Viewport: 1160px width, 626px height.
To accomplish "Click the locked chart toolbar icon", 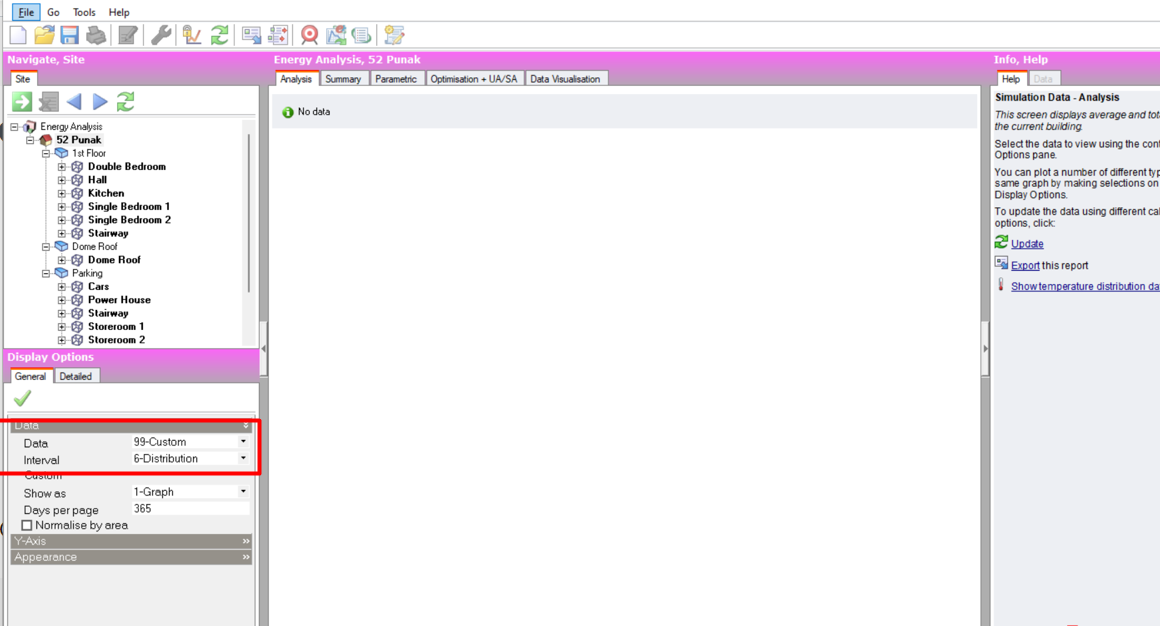I will pyautogui.click(x=192, y=35).
